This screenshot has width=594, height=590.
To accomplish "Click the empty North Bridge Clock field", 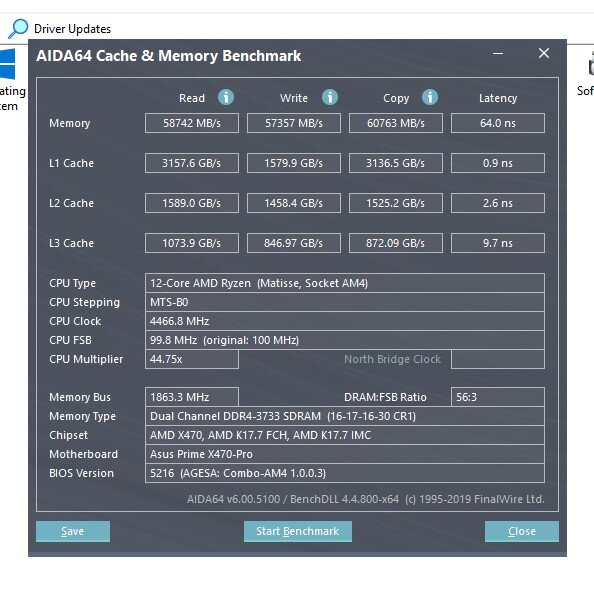I will [498, 359].
